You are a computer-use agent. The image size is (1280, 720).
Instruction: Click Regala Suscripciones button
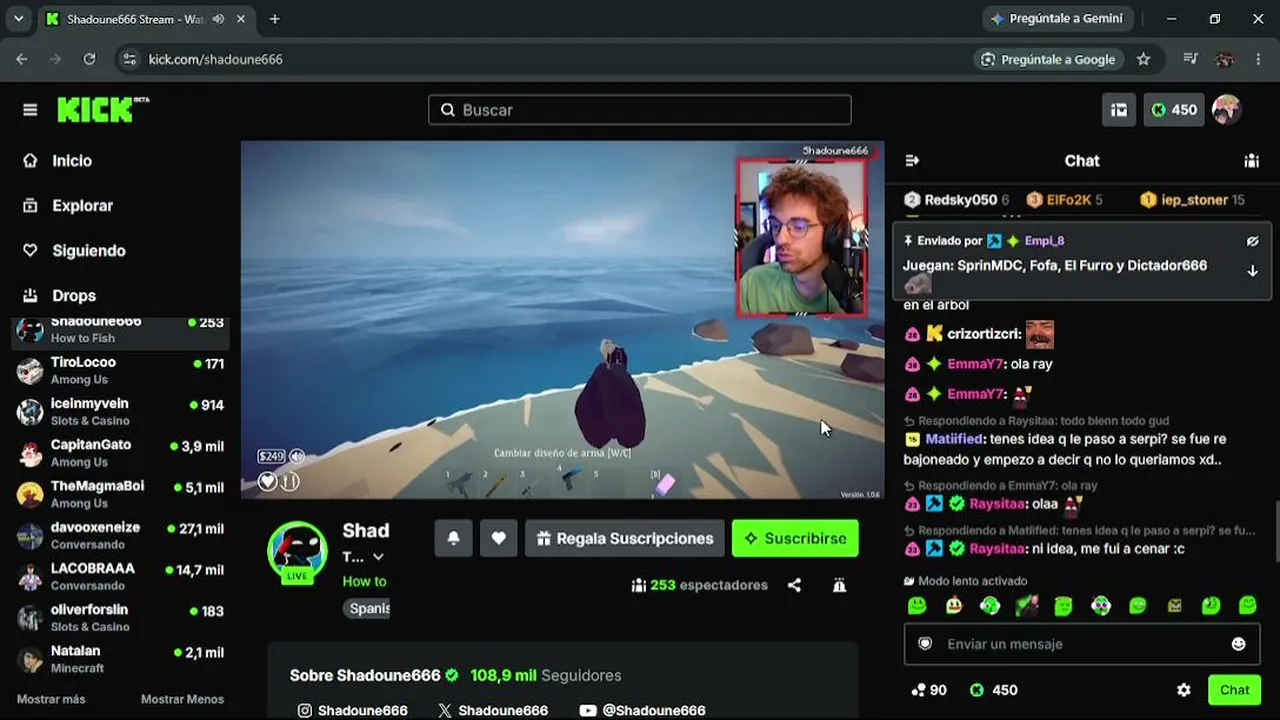(625, 538)
